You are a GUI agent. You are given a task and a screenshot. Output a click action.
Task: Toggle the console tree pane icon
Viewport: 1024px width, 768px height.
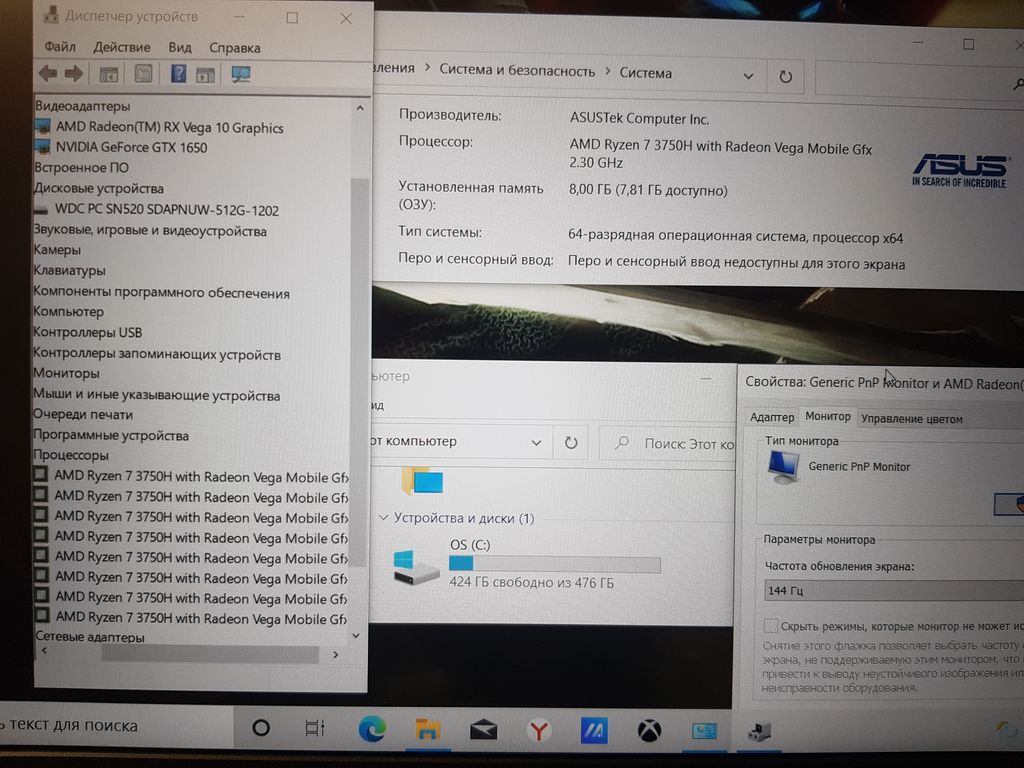tap(108, 74)
